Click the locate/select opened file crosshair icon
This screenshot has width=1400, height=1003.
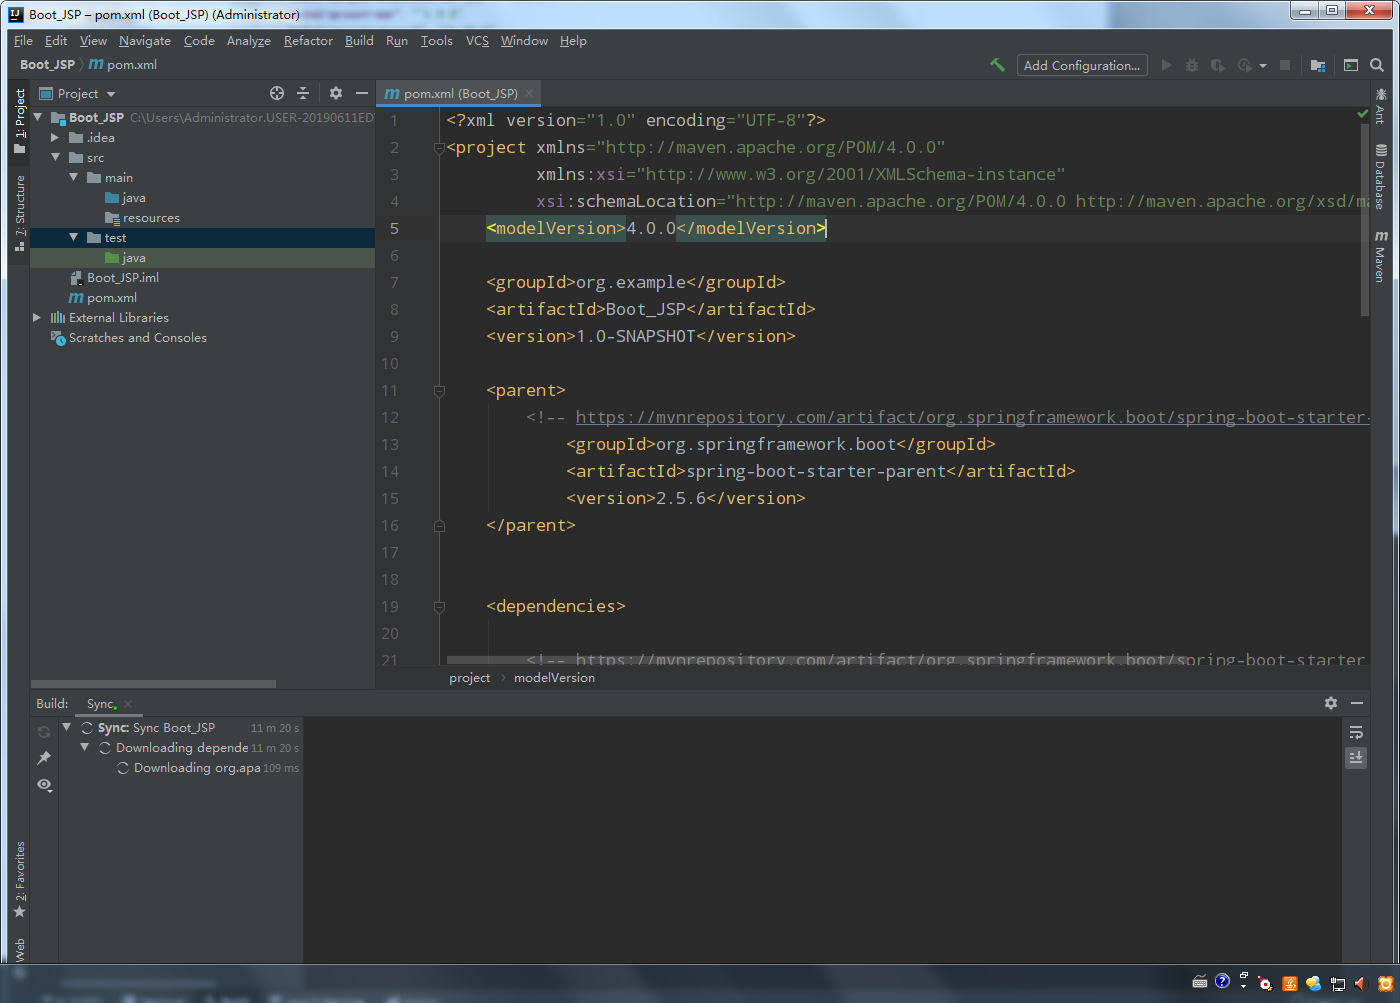point(277,93)
